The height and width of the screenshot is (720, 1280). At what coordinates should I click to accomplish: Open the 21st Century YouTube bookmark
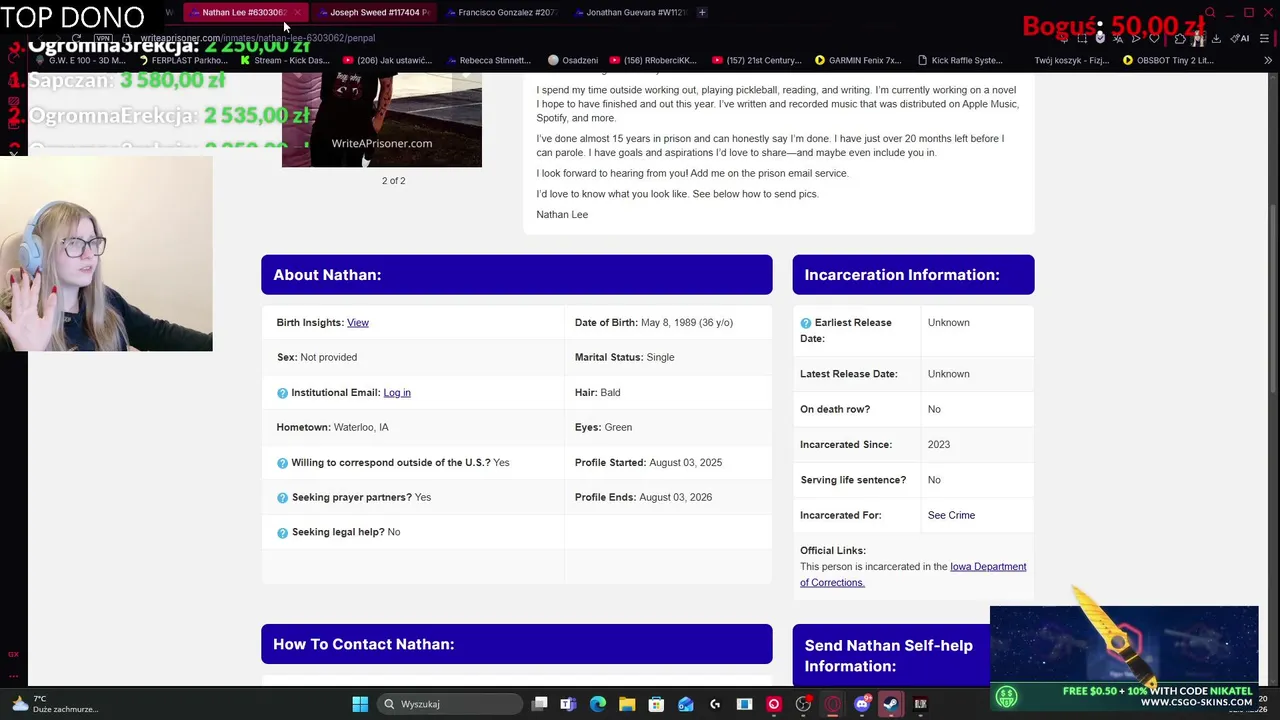pyautogui.click(x=757, y=60)
